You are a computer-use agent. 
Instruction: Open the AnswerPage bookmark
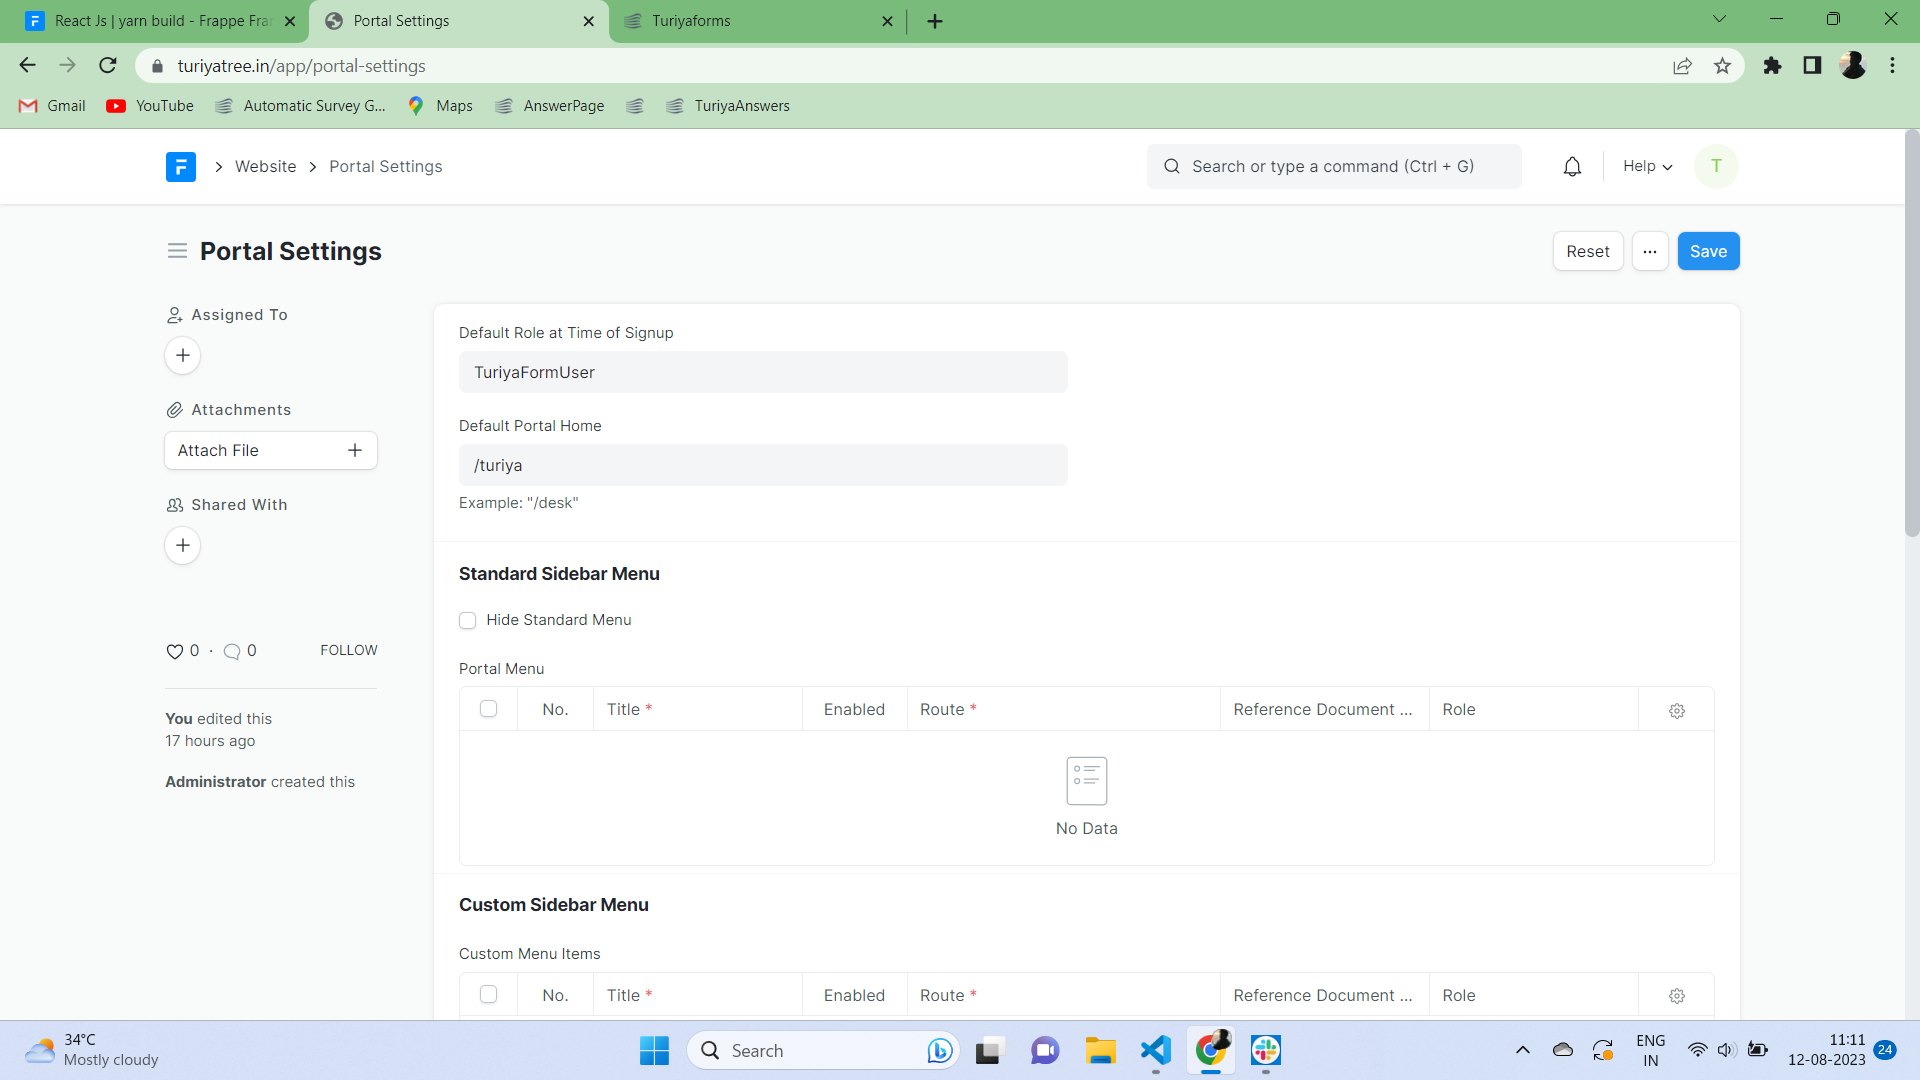550,106
